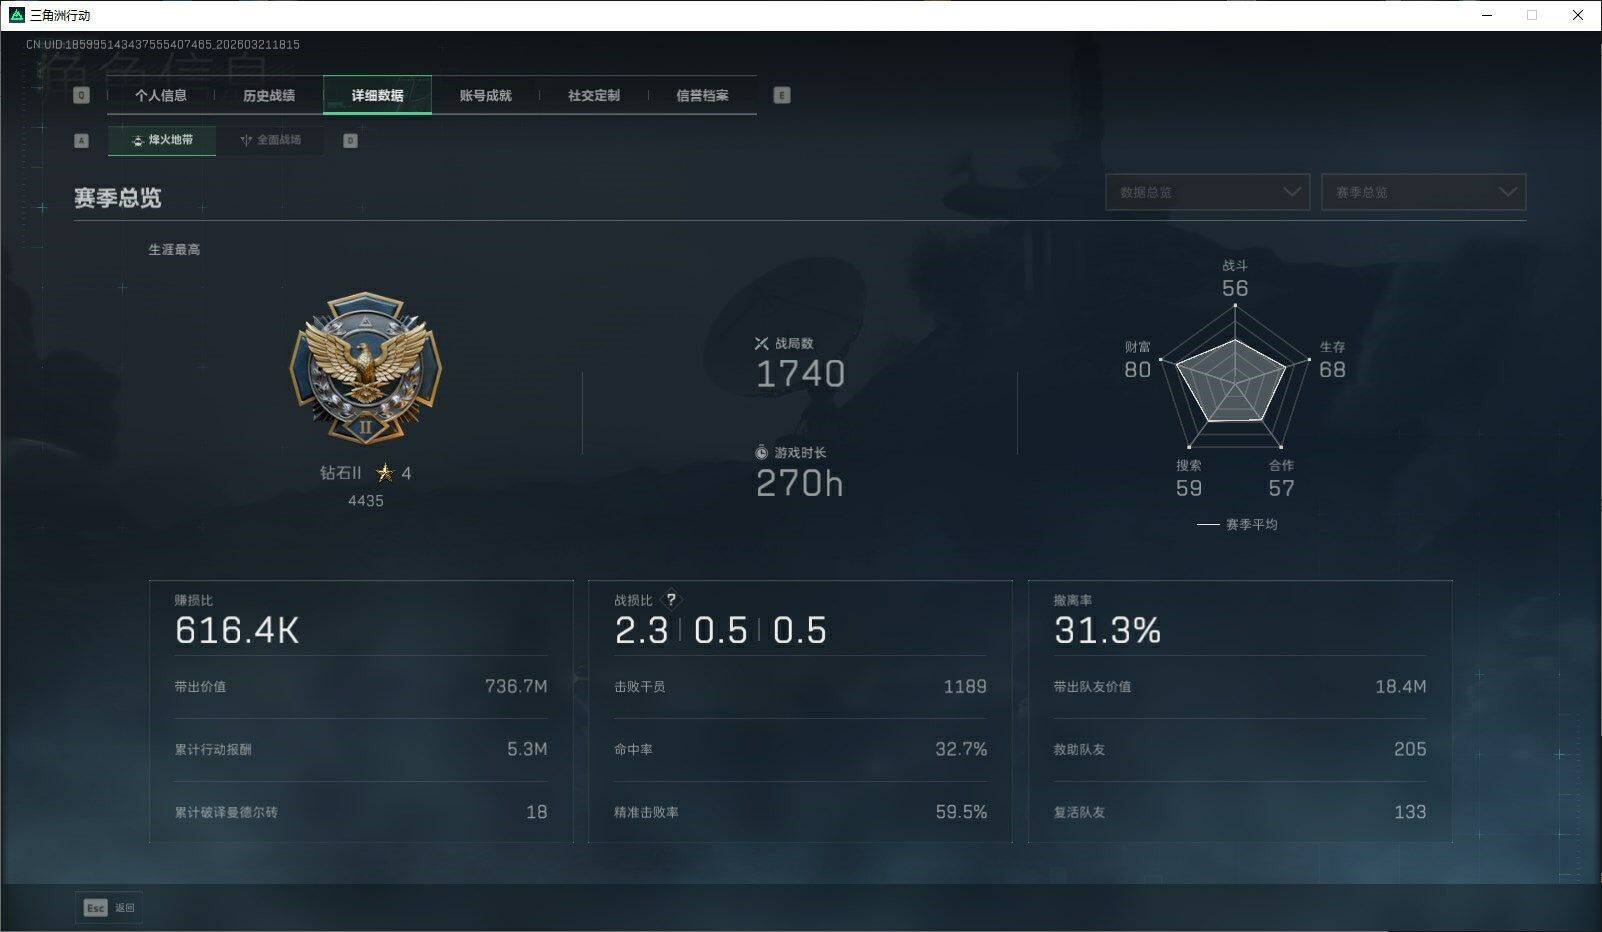Click the Diamond II eagle rank badge
The width and height of the screenshot is (1602, 932).
tap(366, 368)
